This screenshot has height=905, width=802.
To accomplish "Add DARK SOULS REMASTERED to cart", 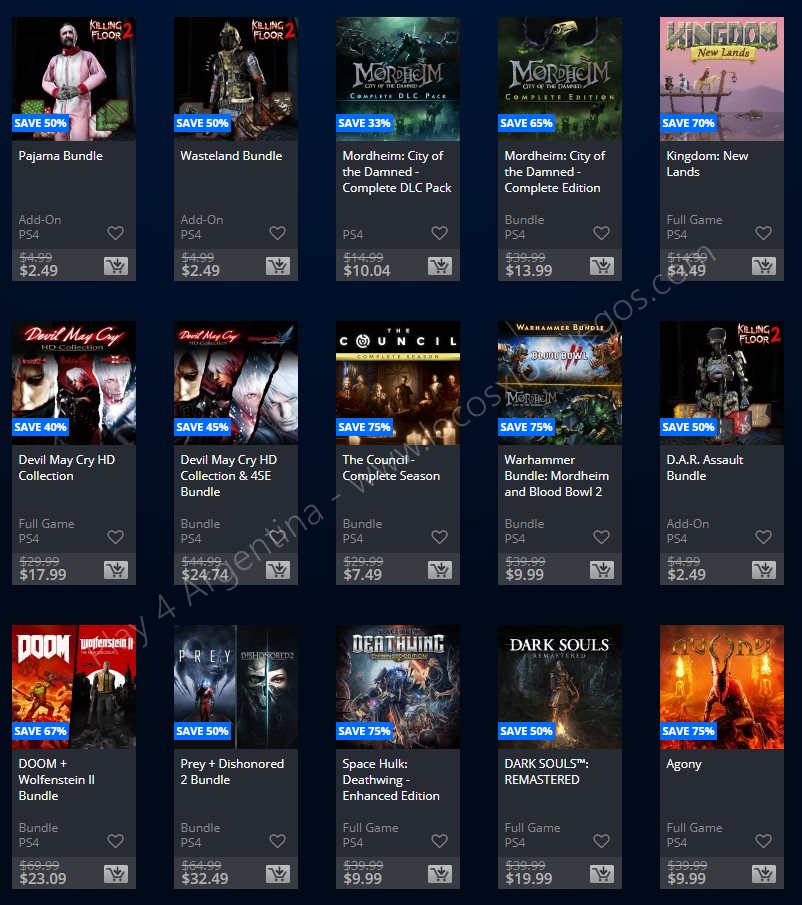I will (602, 874).
